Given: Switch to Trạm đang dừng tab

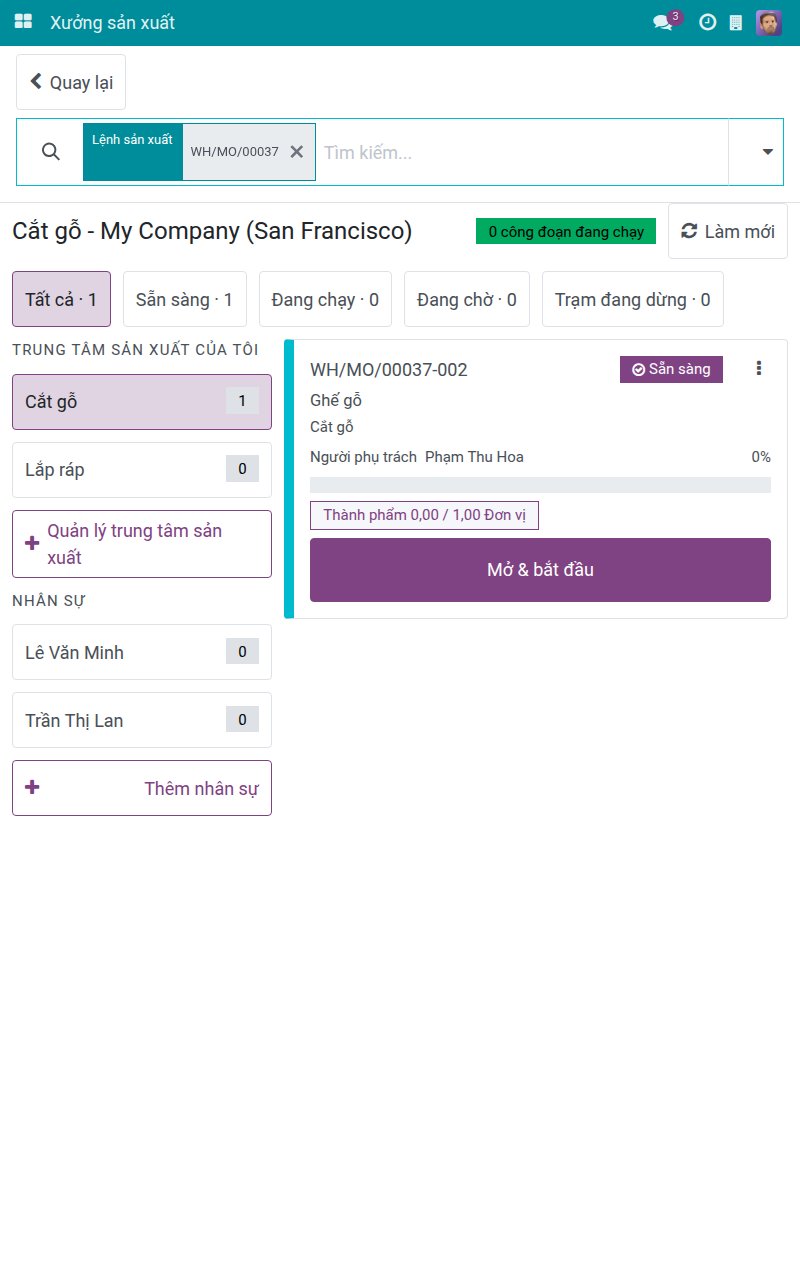Looking at the screenshot, I should (x=633, y=299).
